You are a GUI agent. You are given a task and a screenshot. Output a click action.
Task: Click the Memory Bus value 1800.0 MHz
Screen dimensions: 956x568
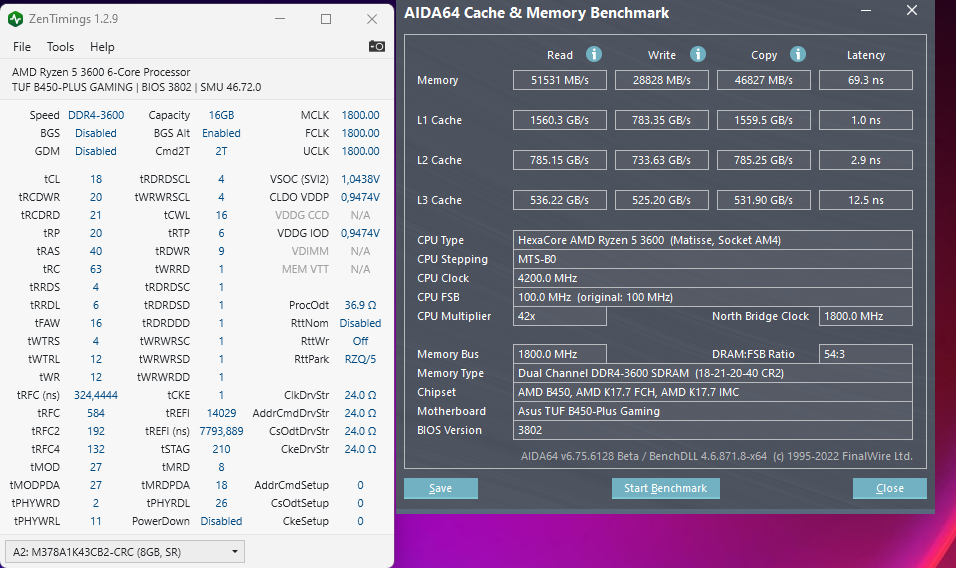560,354
